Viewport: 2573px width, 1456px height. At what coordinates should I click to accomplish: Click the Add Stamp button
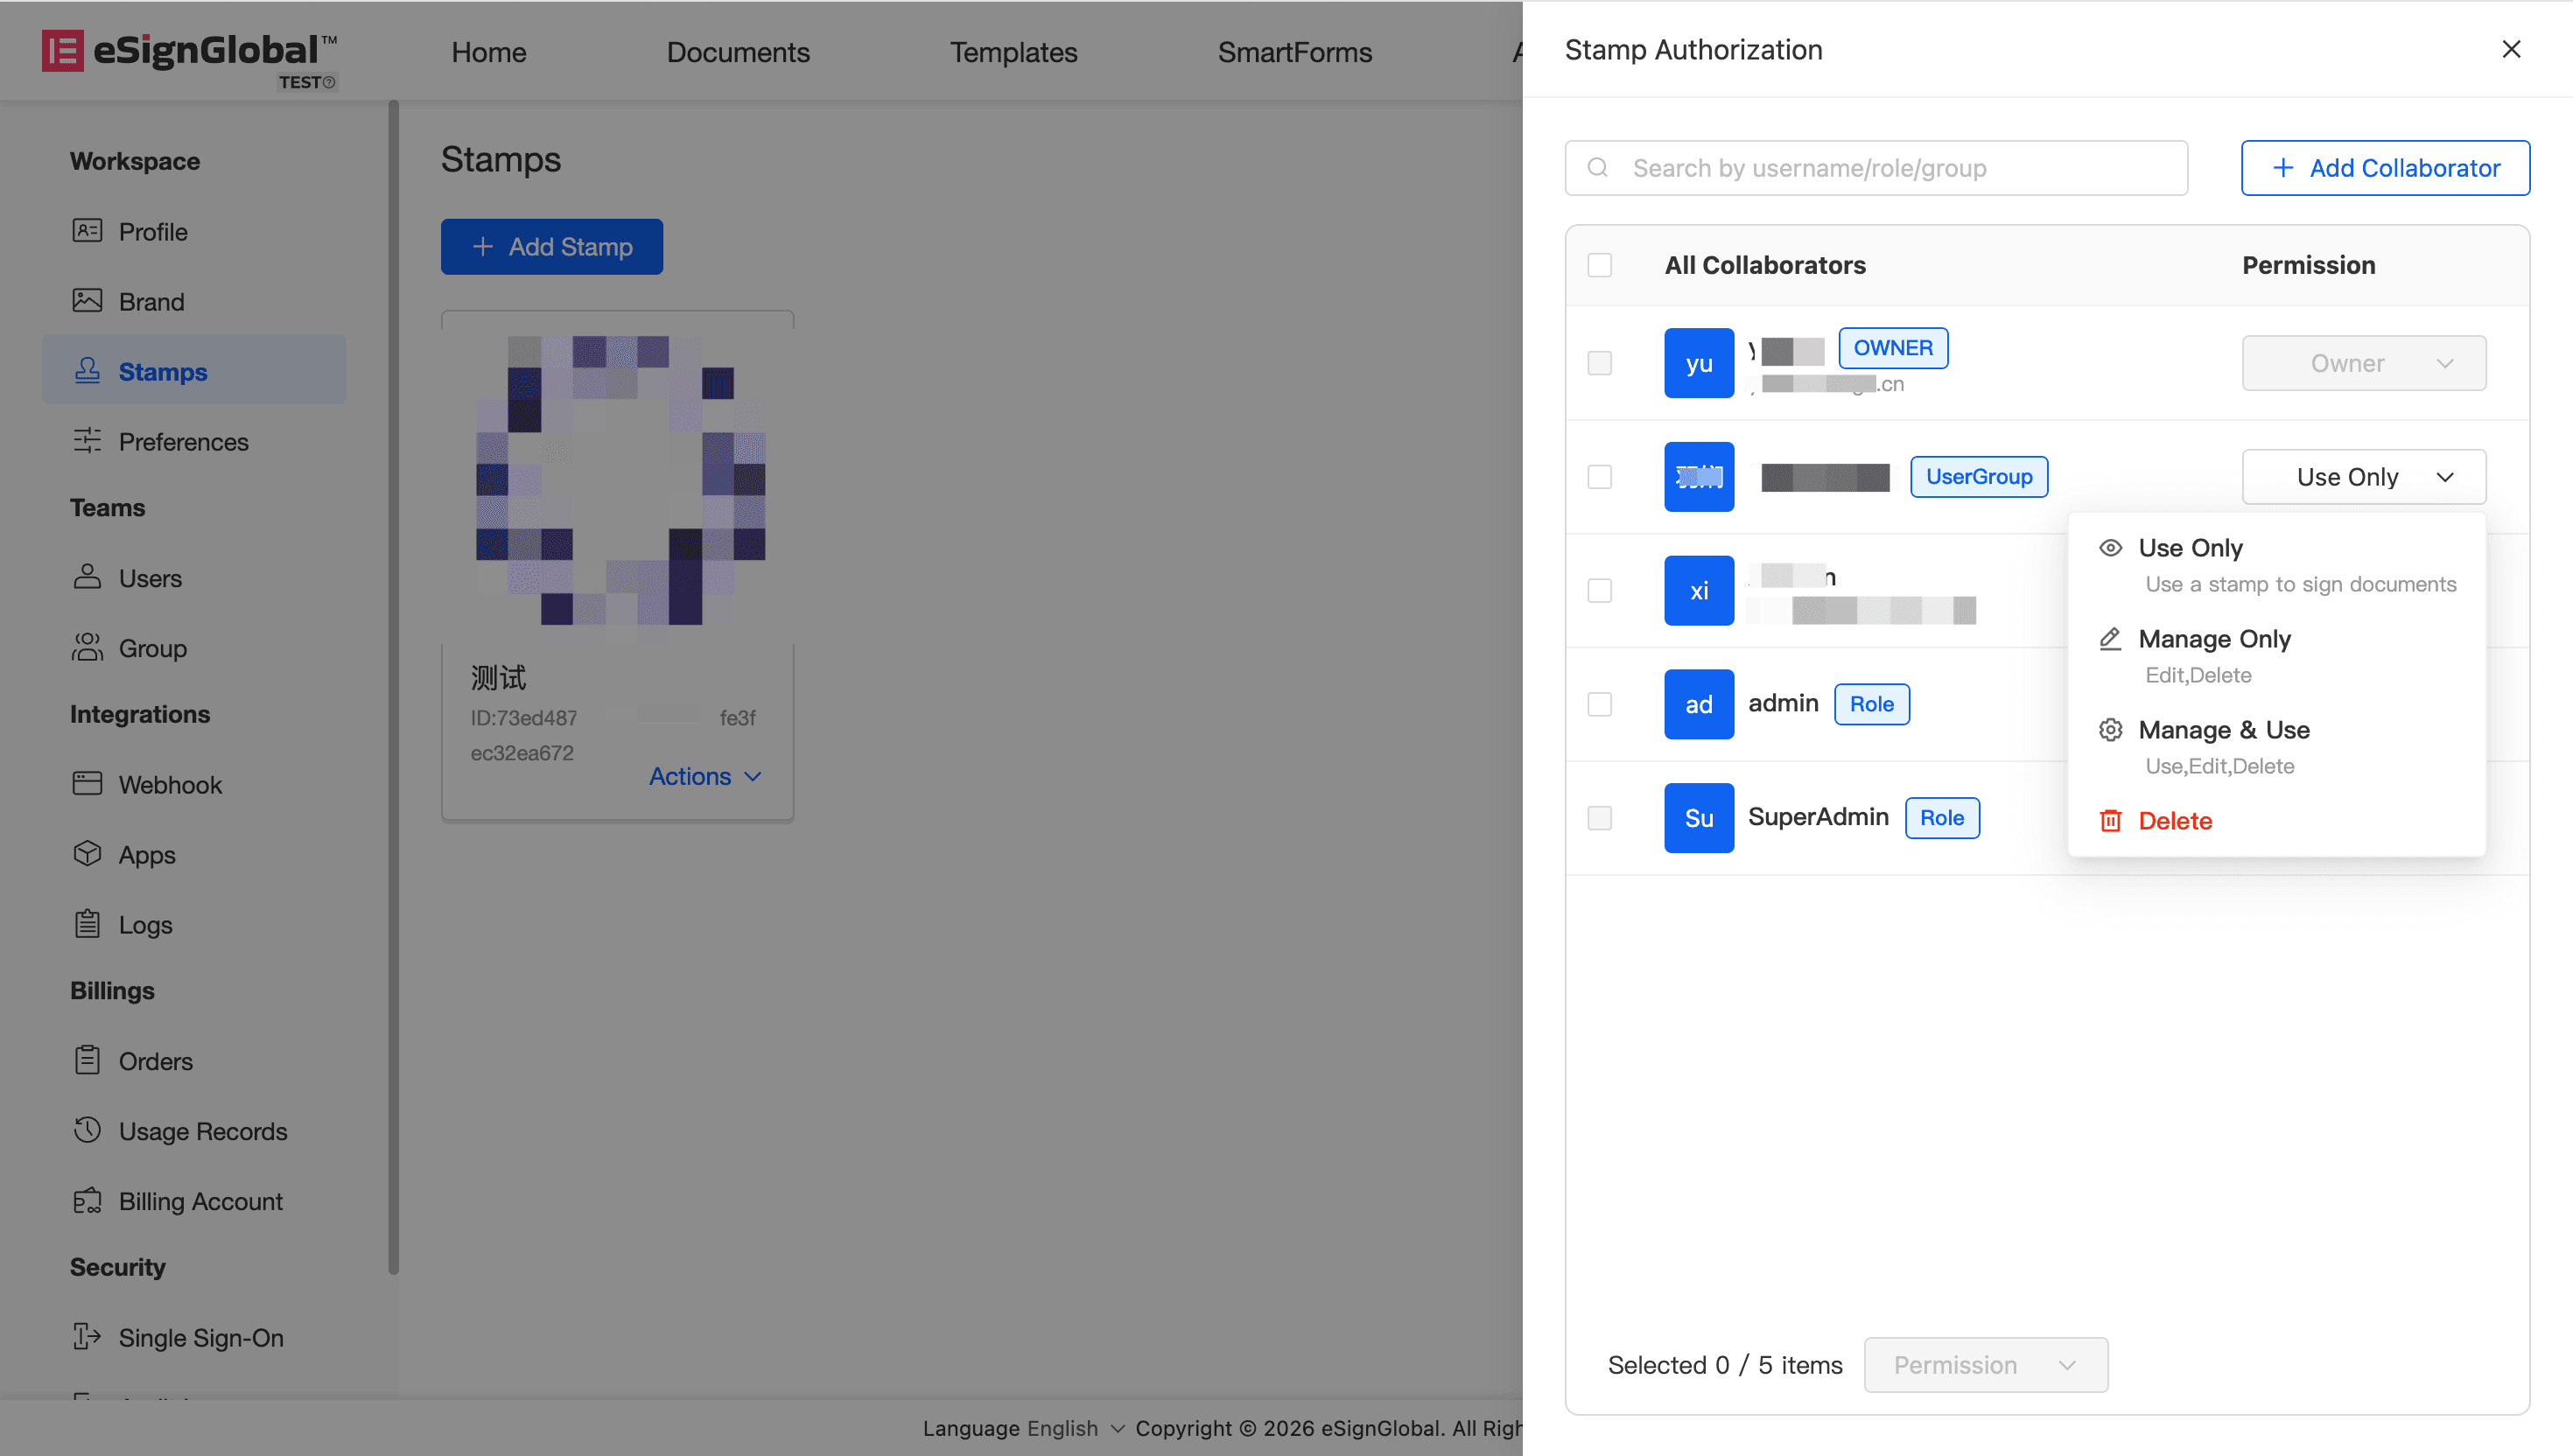click(552, 247)
